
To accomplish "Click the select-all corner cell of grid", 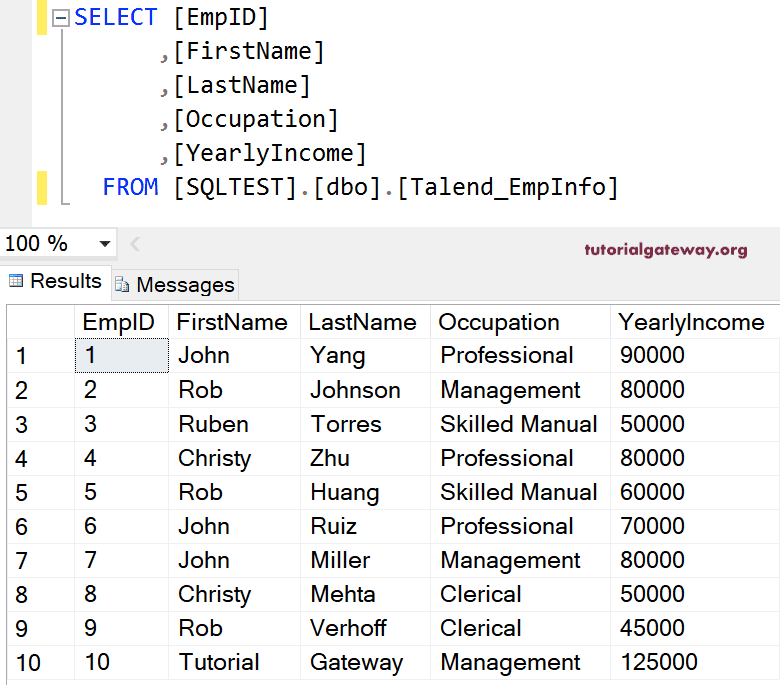I will pos(40,322).
